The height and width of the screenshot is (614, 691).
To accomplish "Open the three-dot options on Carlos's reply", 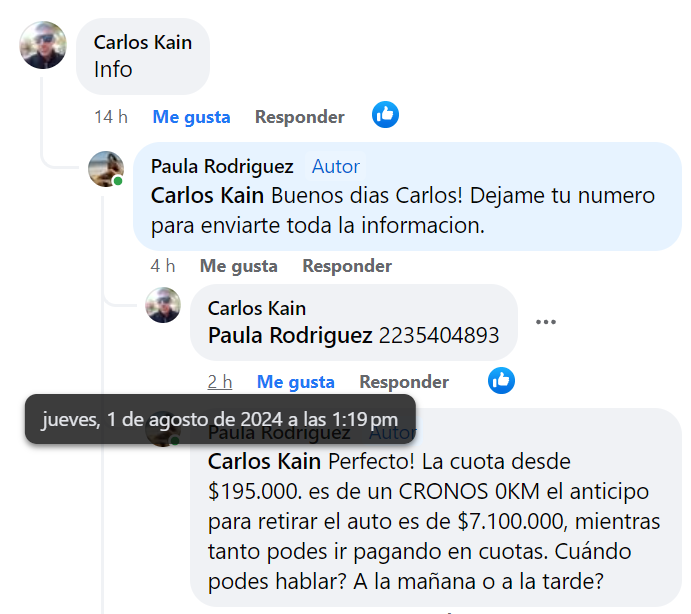I will pyautogui.click(x=545, y=322).
